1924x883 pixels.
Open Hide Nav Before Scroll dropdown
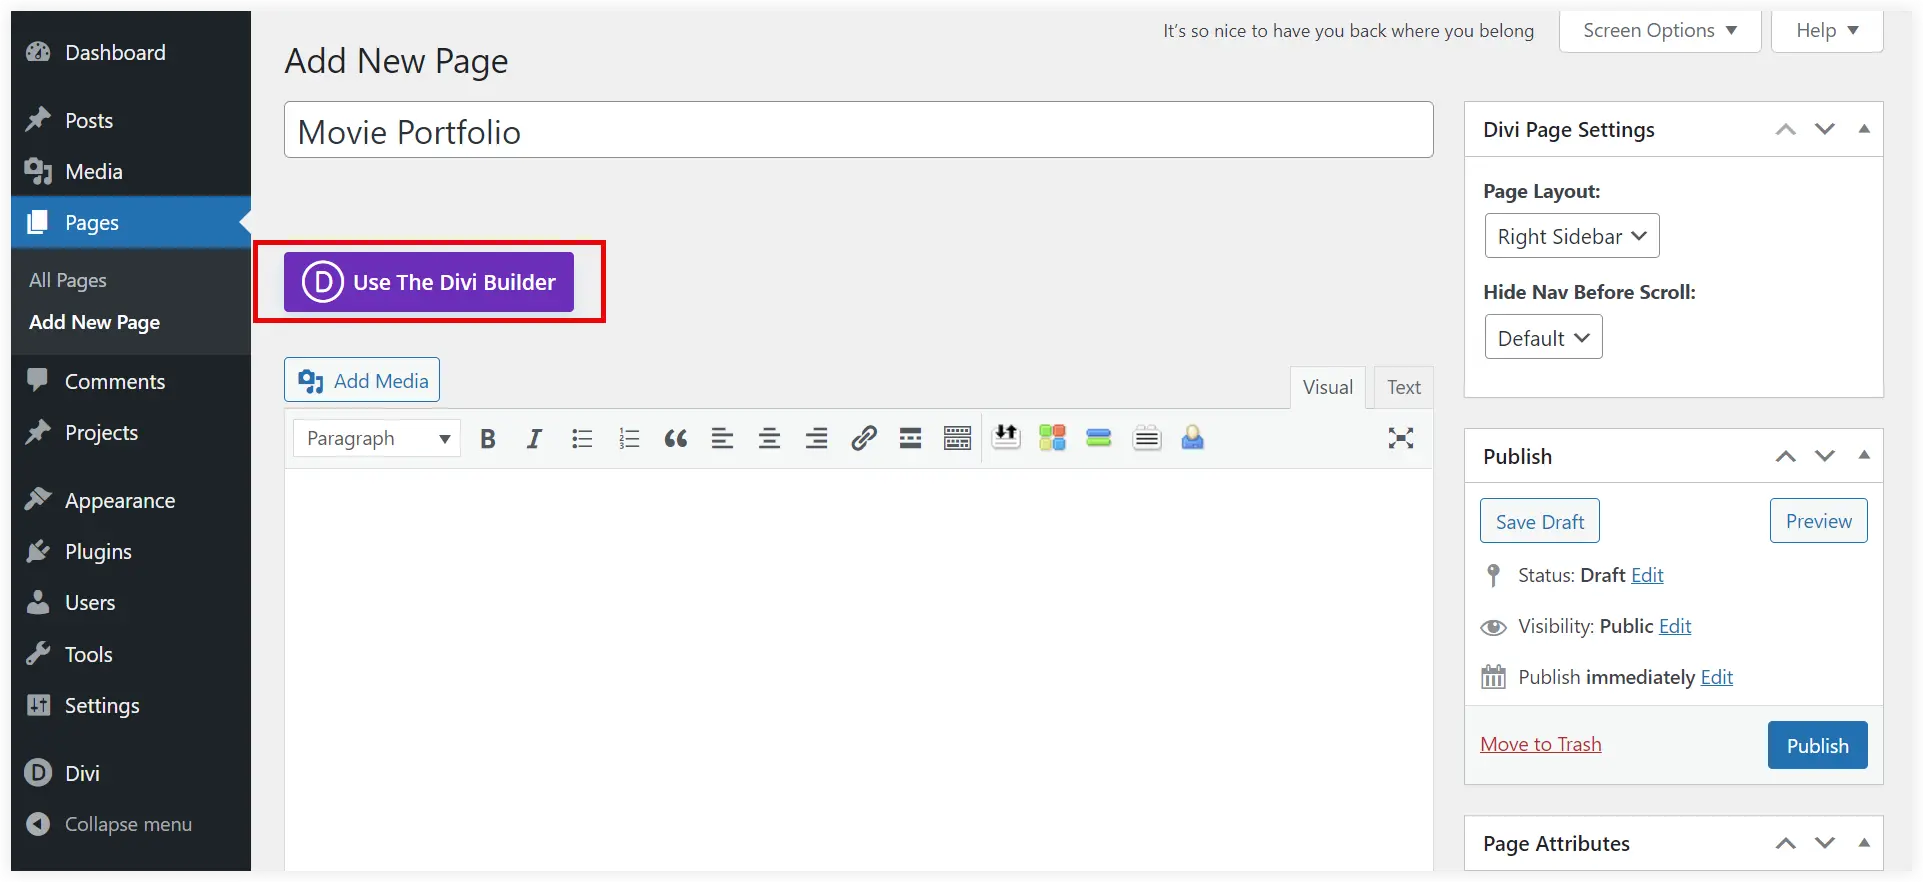click(x=1543, y=338)
